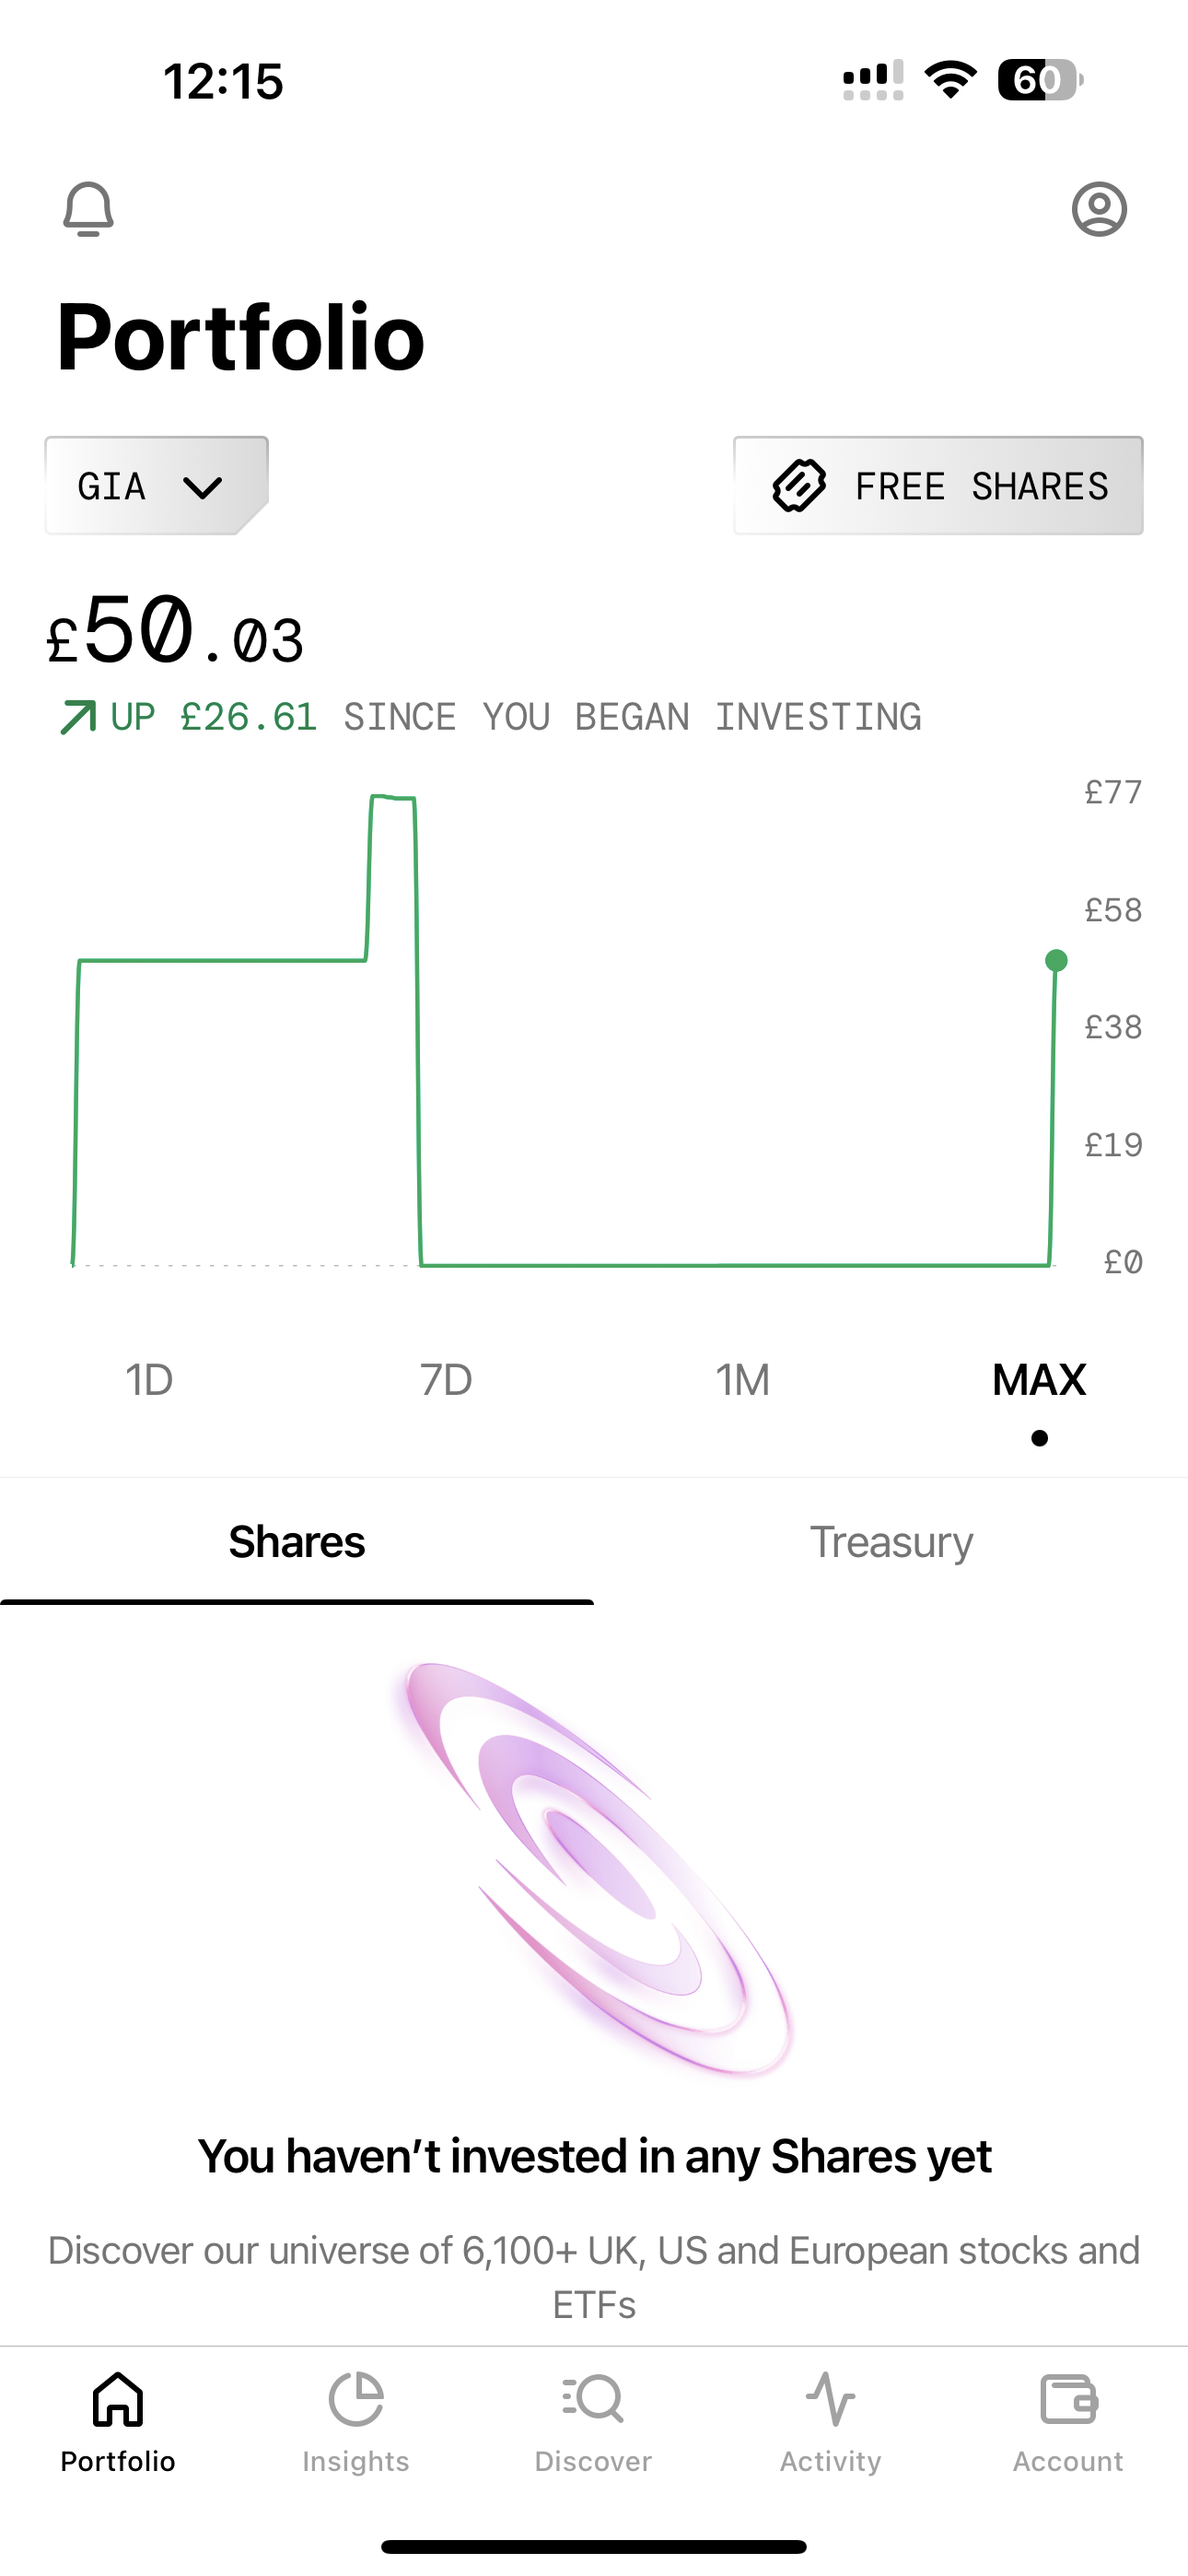Switch to the Treasury tab

coord(891,1542)
